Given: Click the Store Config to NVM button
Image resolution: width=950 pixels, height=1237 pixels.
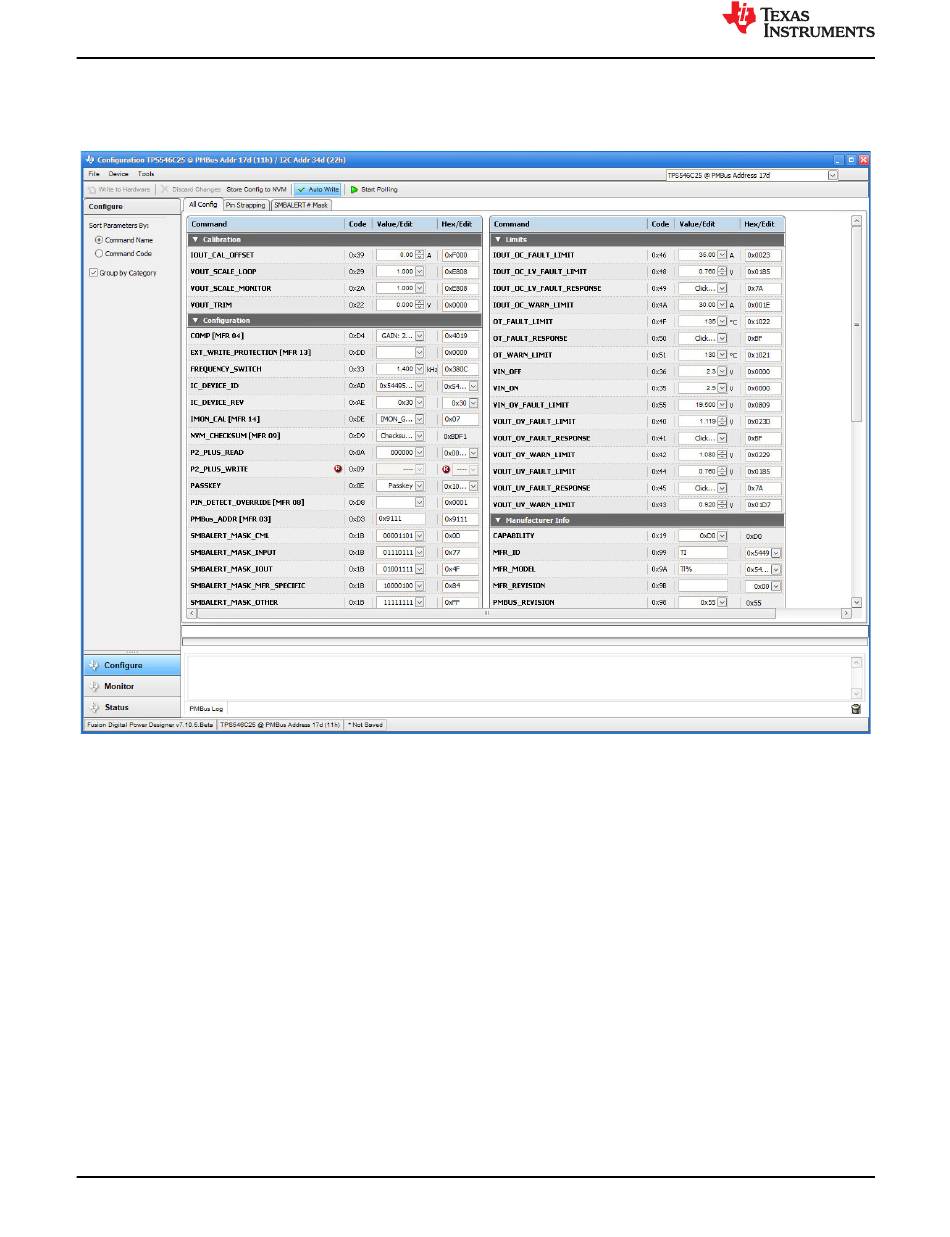Looking at the screenshot, I should tap(257, 189).
